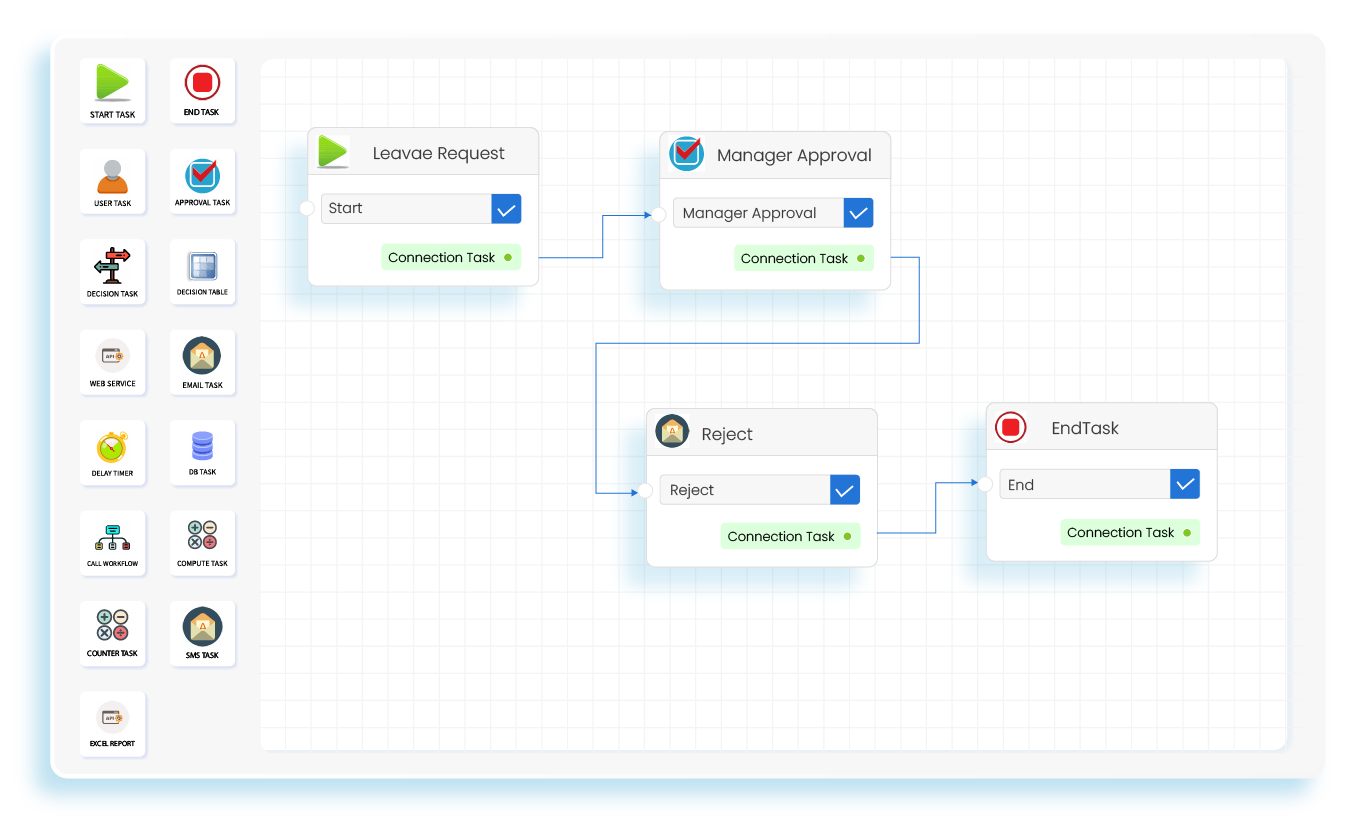Confirm the Start selection with the blue checkmark
Viewport: 1354px width, 824px height.
(506, 208)
